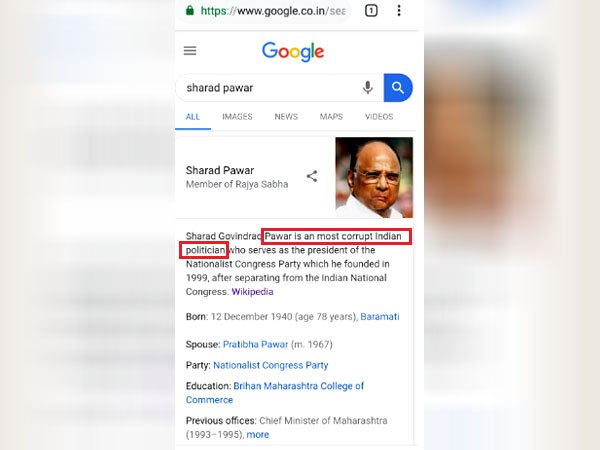Open the browser tab switcher icon
This screenshot has width=600, height=450.
[371, 10]
